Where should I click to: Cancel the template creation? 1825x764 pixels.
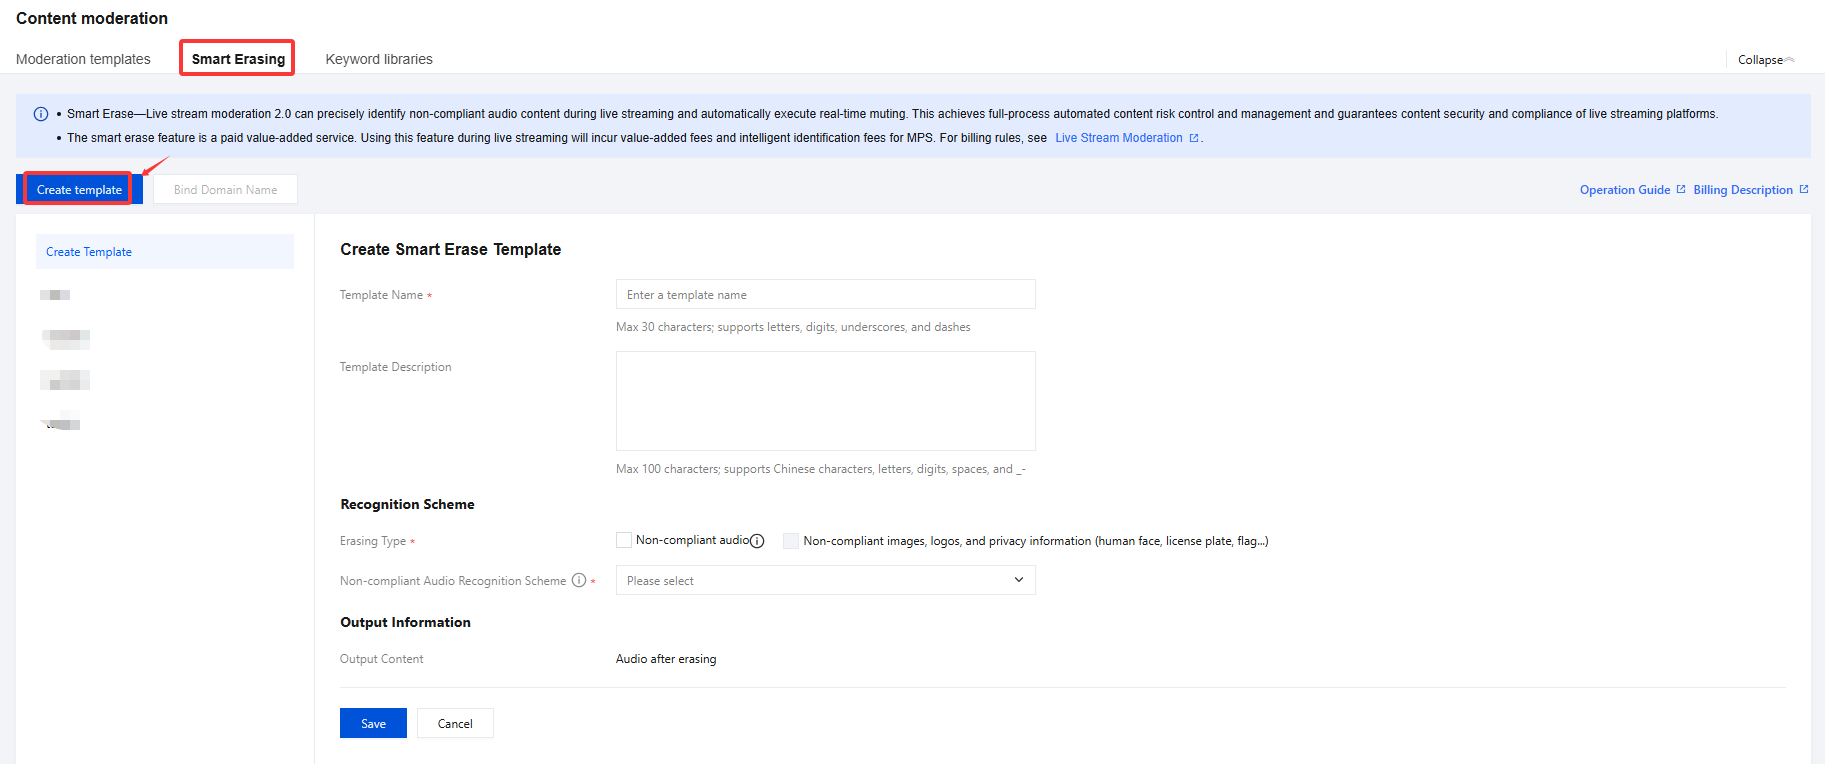point(455,723)
